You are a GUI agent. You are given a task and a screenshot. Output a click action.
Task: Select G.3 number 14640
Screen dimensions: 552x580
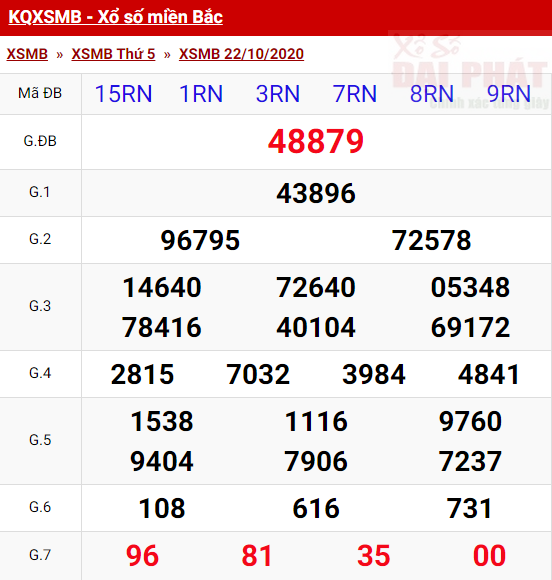162,287
